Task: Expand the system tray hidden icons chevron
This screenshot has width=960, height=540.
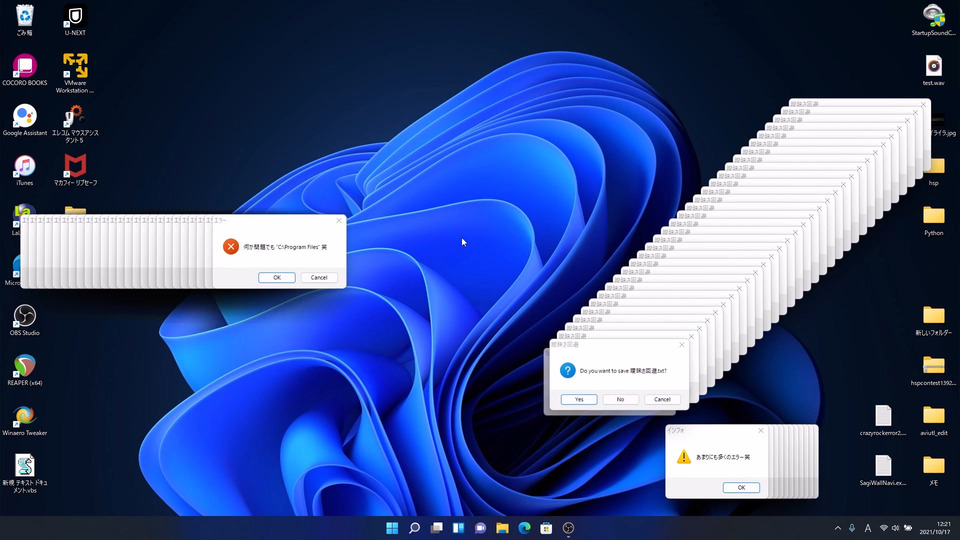Action: click(x=838, y=528)
